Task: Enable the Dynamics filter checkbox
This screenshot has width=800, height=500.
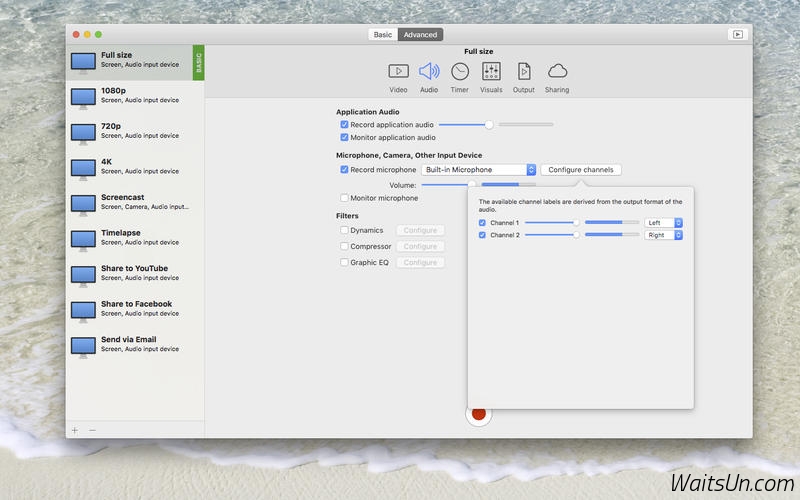Action: (x=344, y=230)
